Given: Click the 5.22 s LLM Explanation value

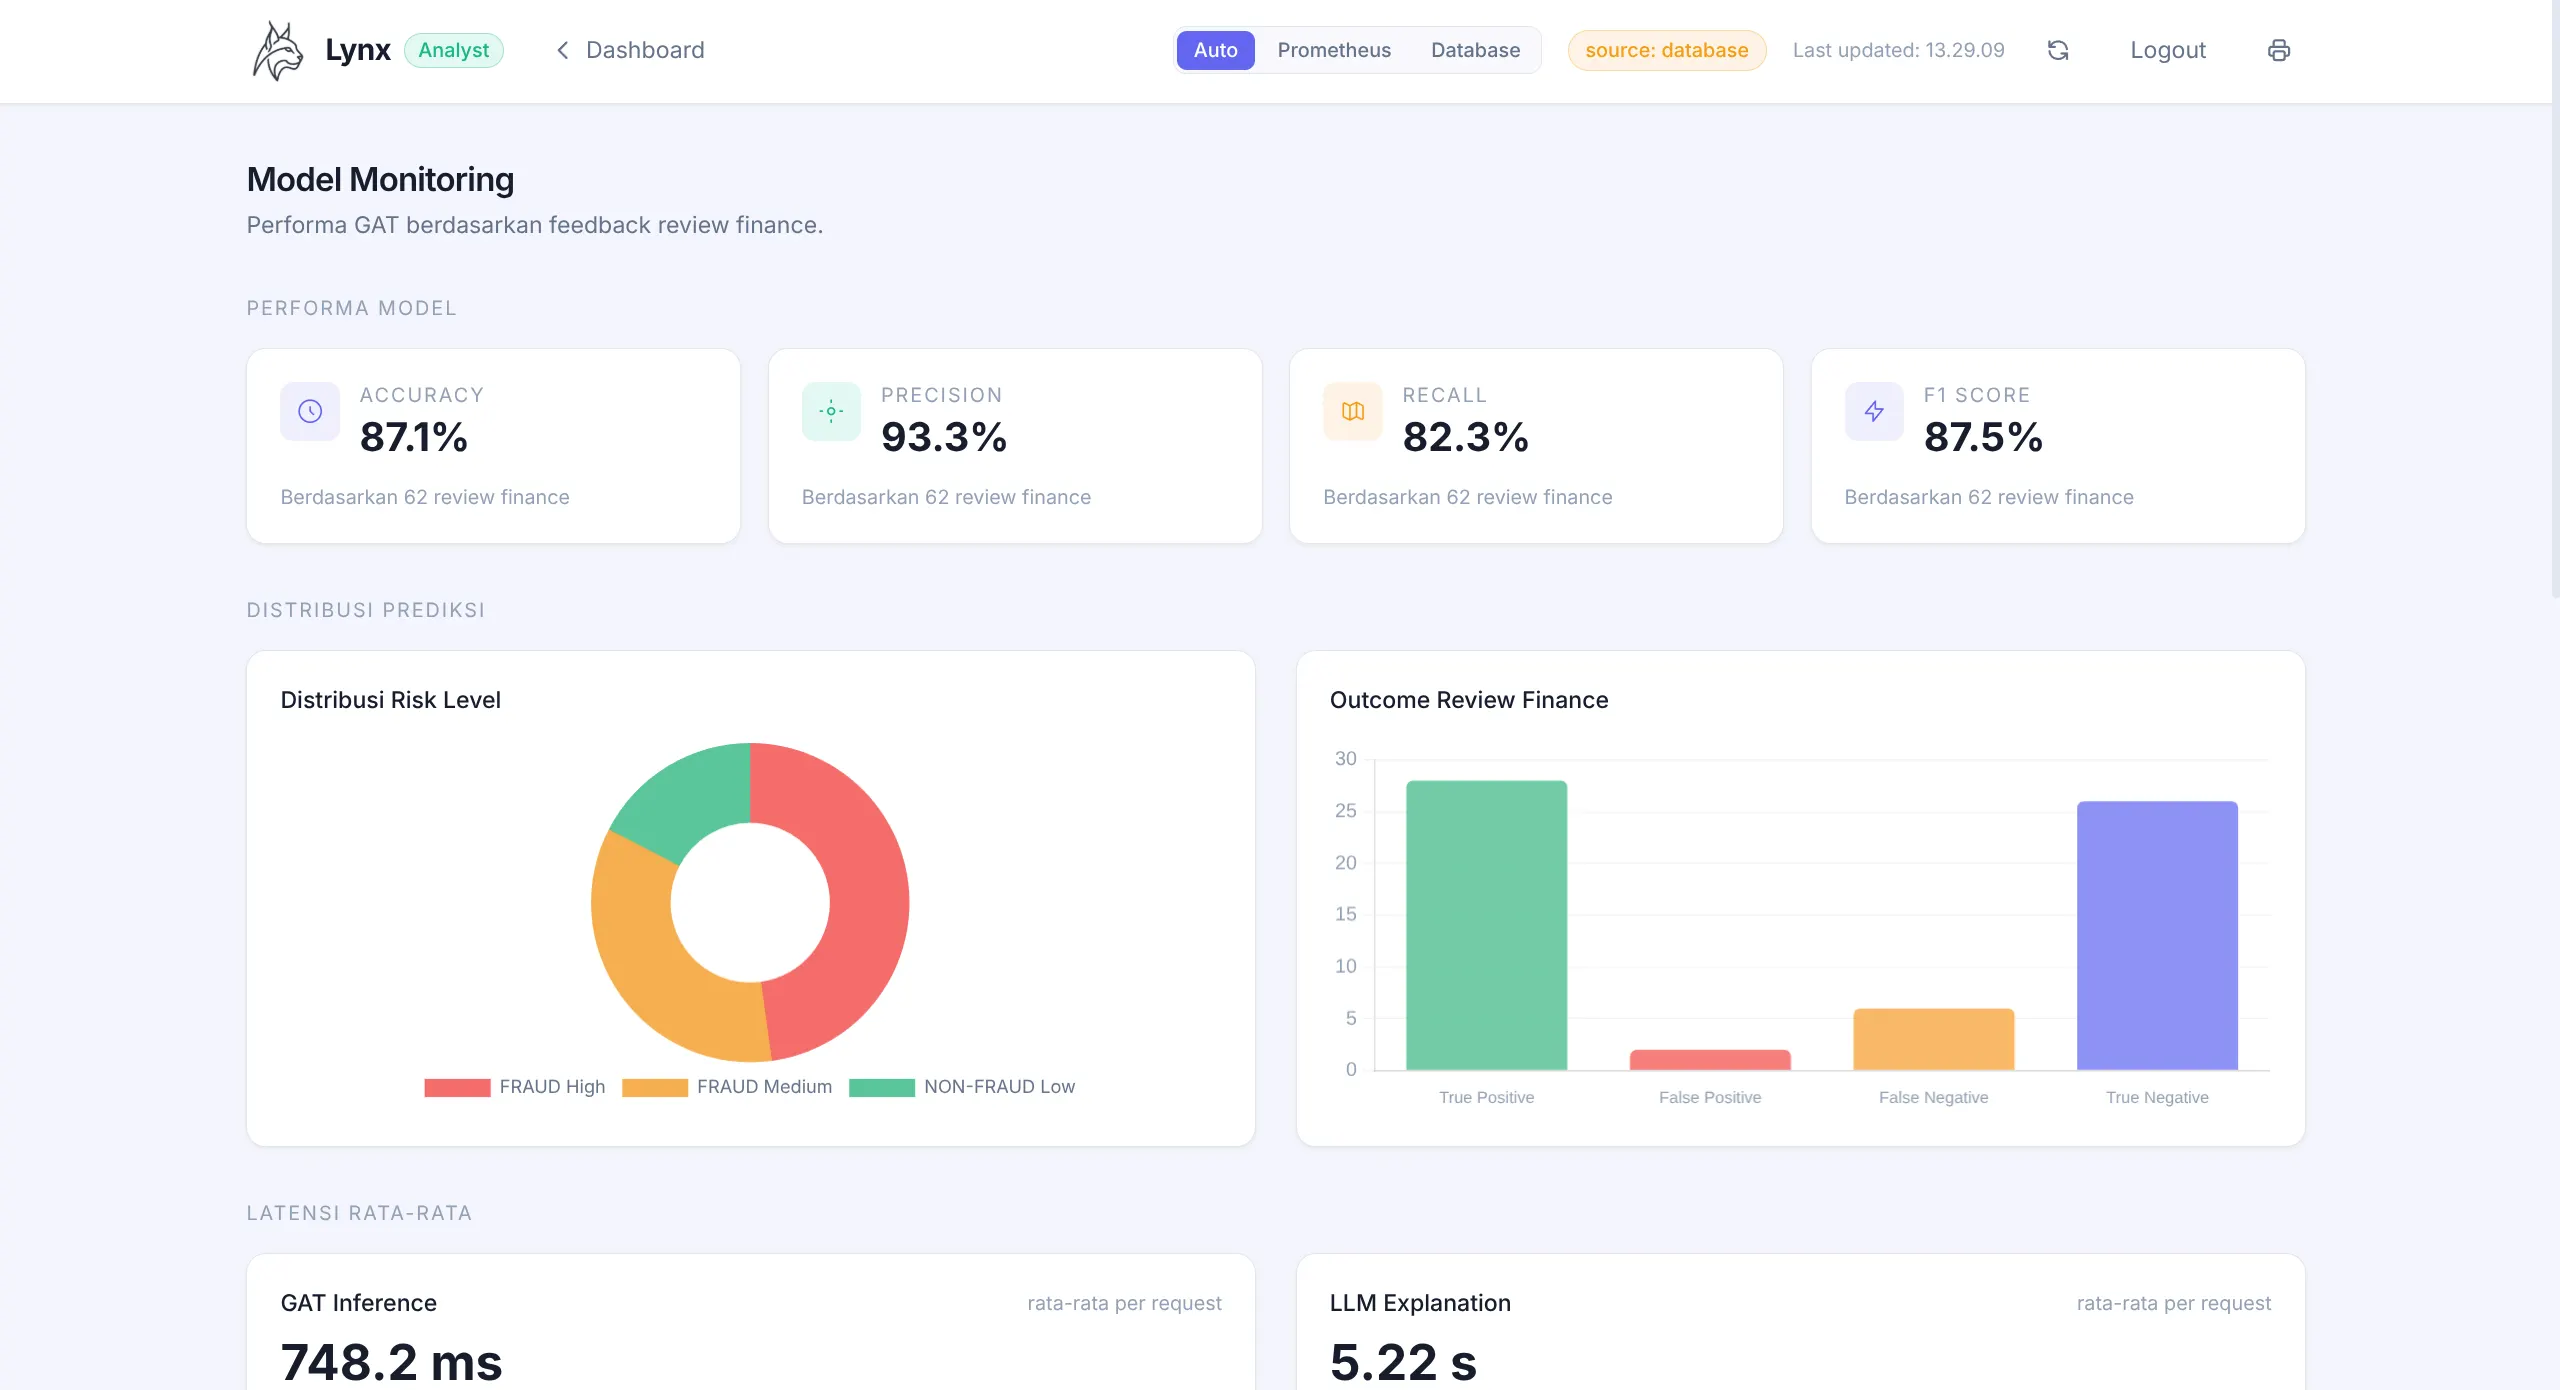Looking at the screenshot, I should [1403, 1362].
